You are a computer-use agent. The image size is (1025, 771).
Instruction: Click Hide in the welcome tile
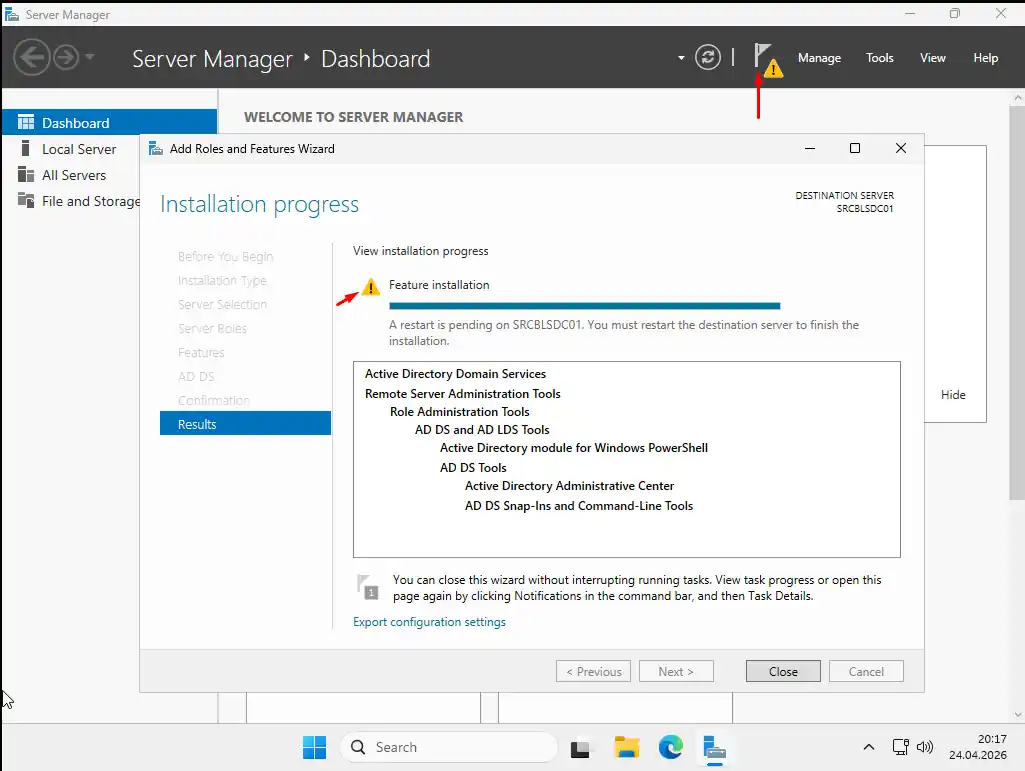pyautogui.click(x=952, y=394)
